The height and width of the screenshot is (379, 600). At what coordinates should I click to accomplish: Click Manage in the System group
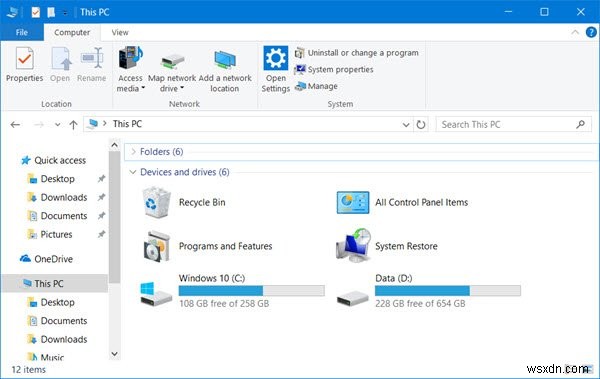tap(316, 86)
